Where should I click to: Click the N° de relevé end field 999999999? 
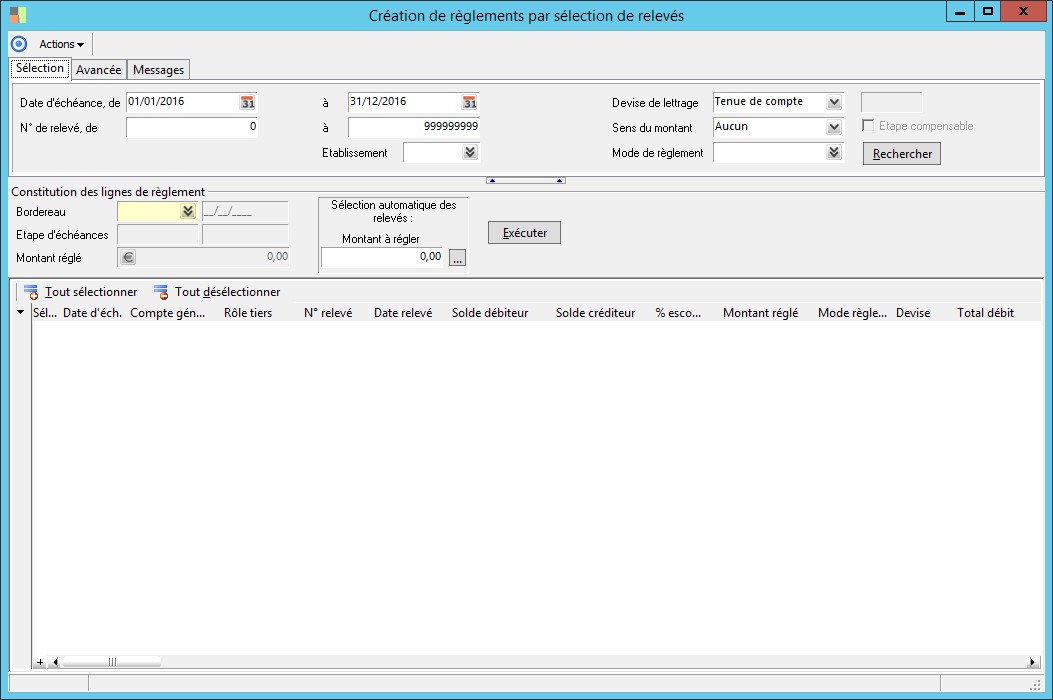[414, 127]
